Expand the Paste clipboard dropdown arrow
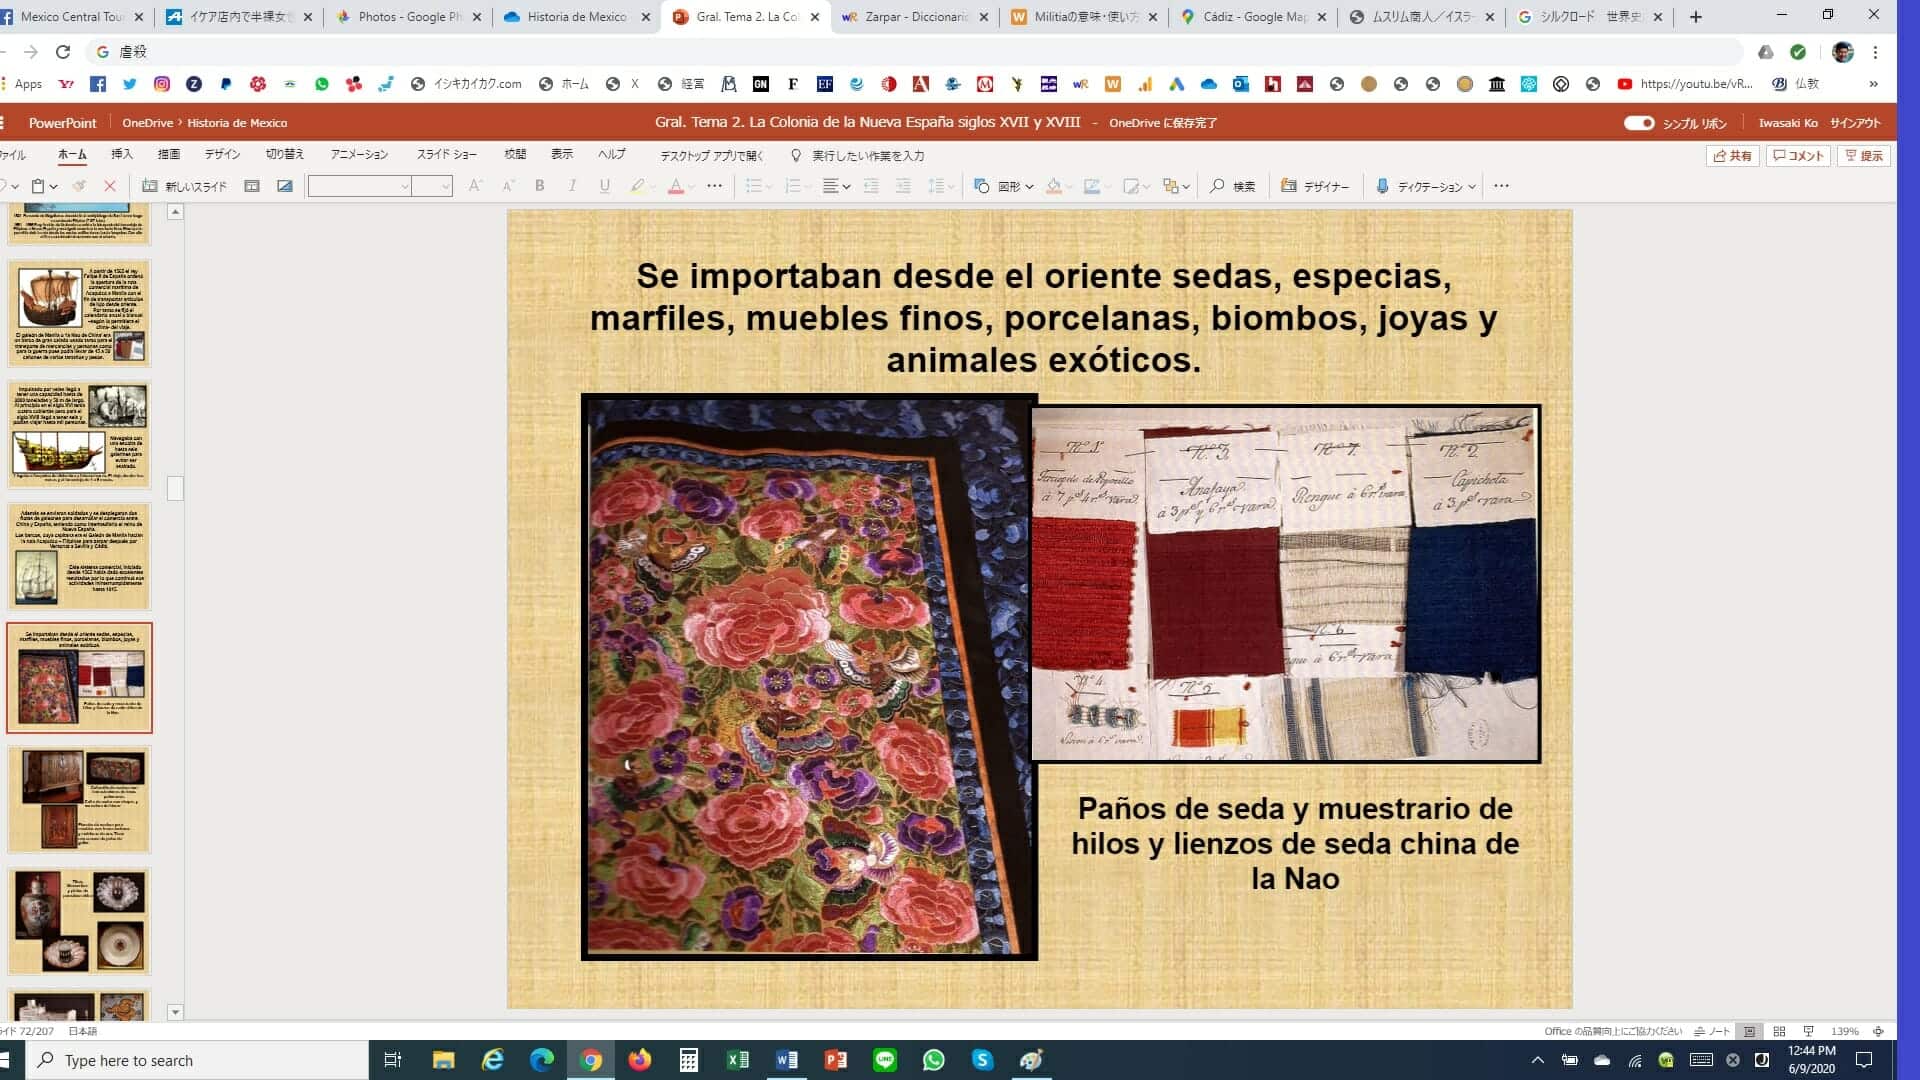The height and width of the screenshot is (1080, 1920). 53,187
